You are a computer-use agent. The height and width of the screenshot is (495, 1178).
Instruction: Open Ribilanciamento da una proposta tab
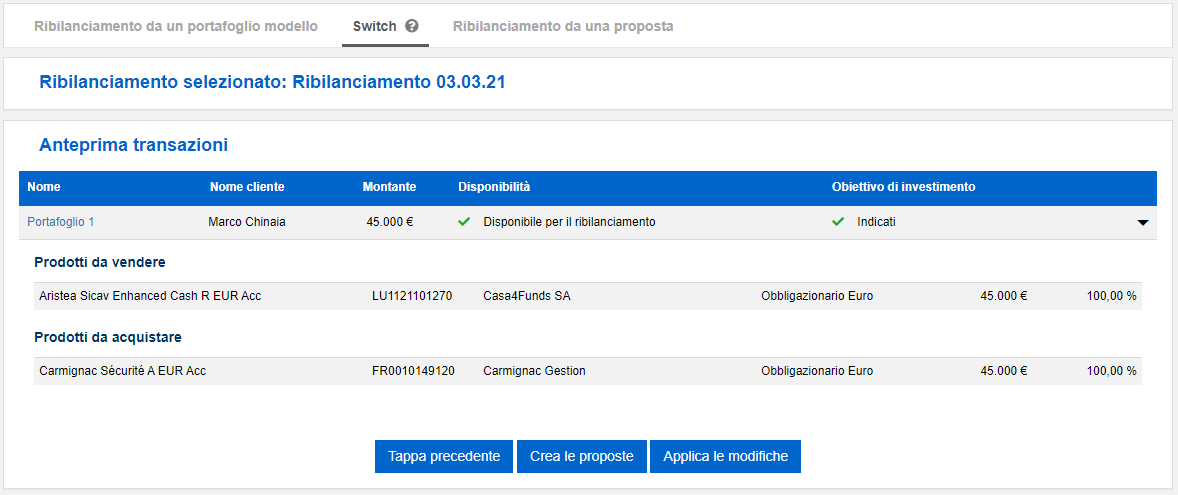tap(563, 26)
